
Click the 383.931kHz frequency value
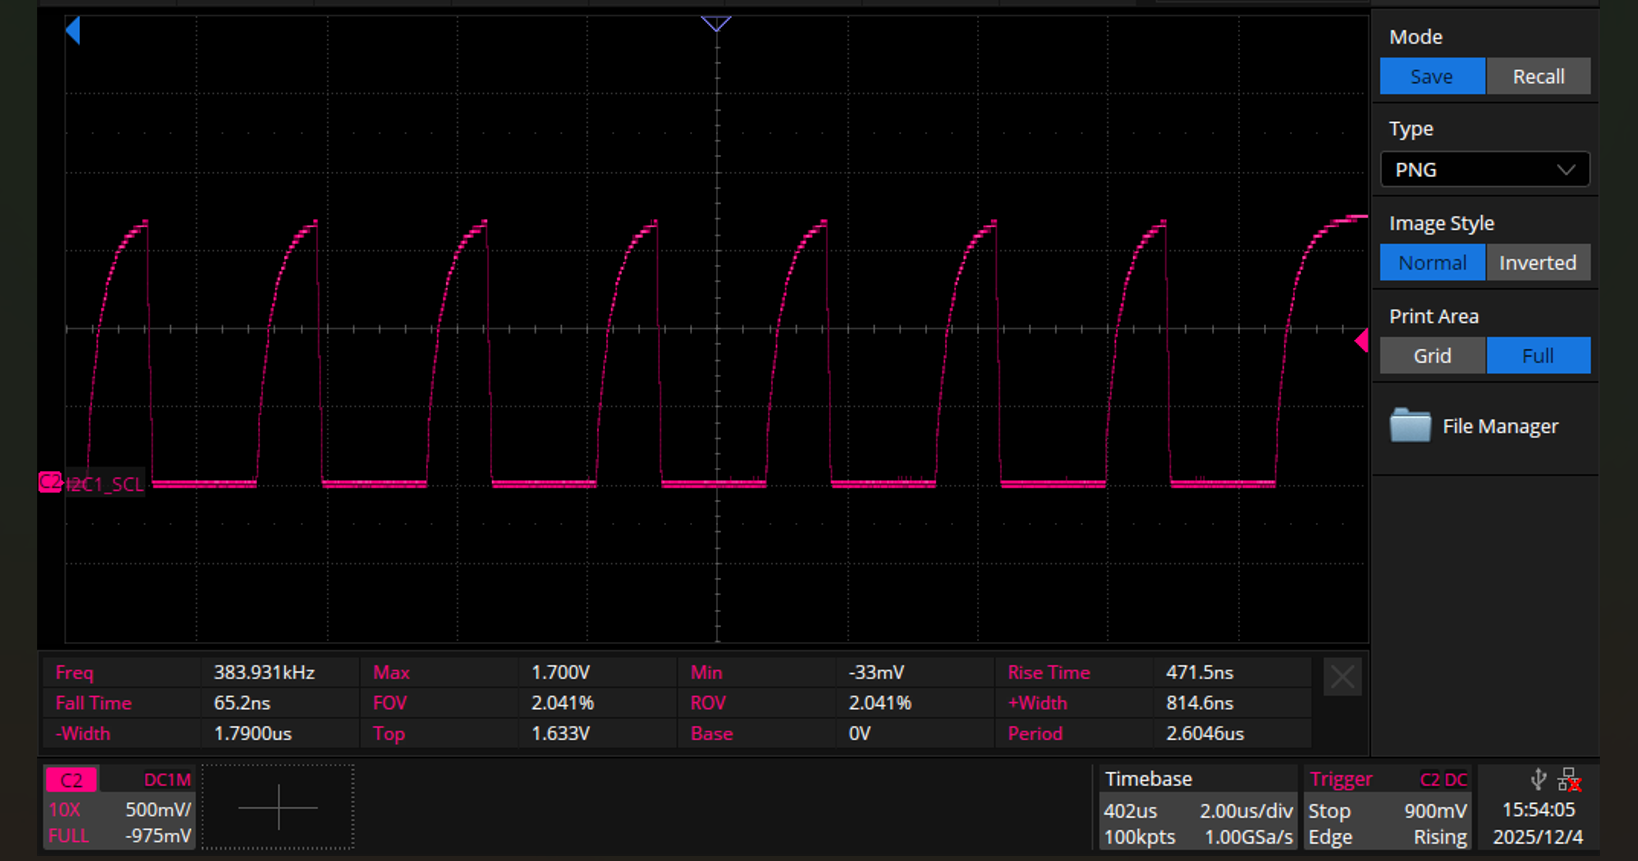point(264,673)
